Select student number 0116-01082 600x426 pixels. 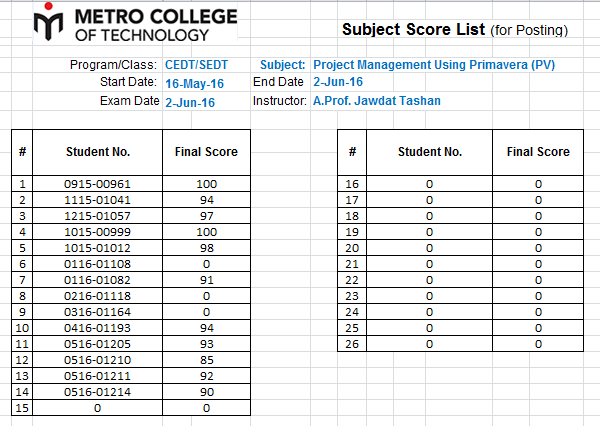point(98,280)
